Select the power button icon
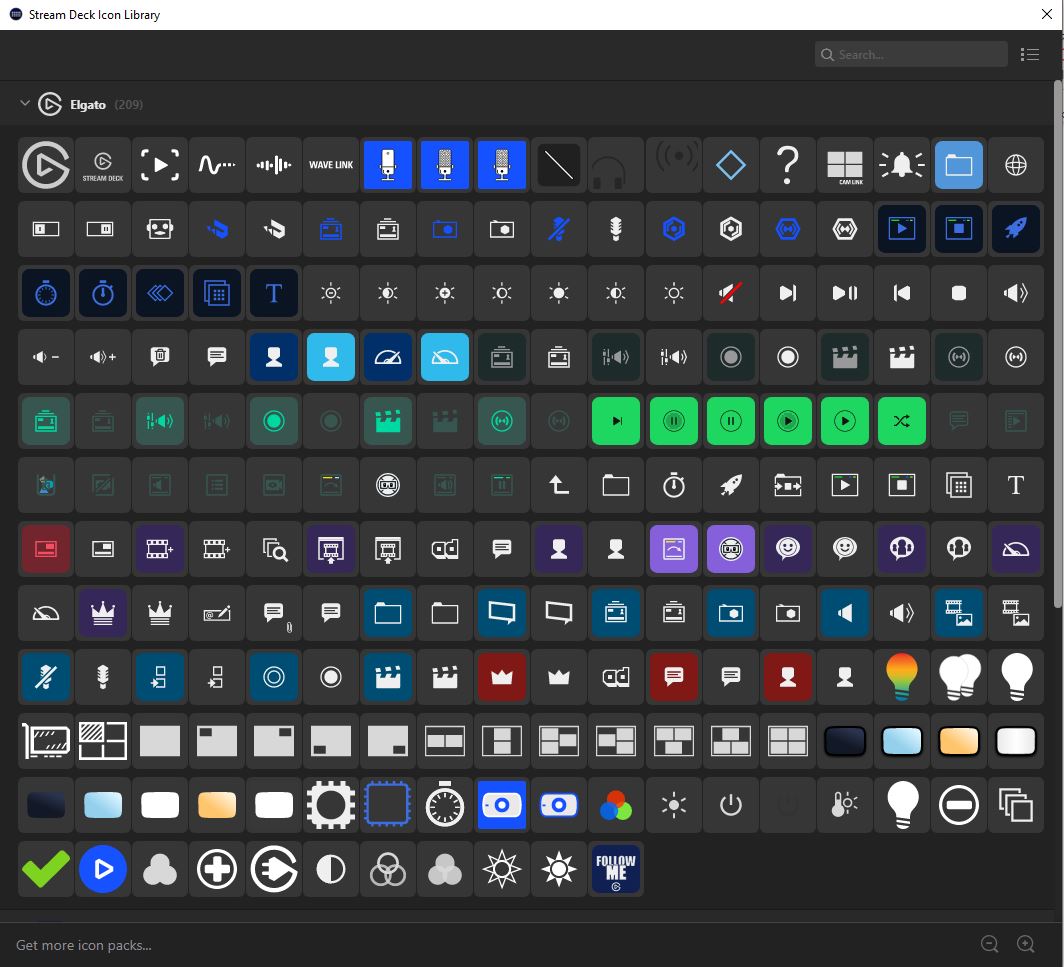 pos(730,805)
